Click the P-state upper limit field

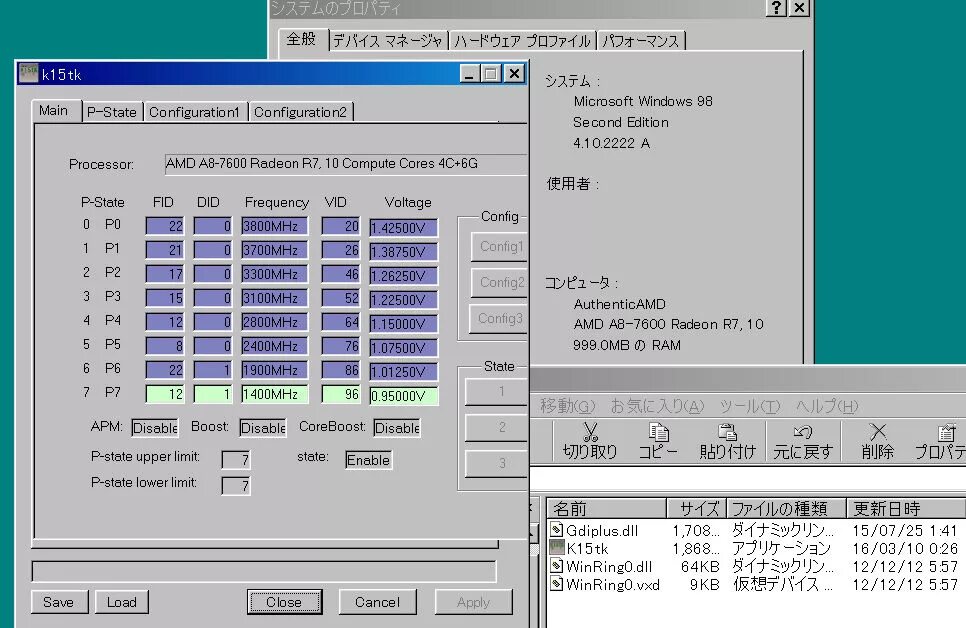236,460
